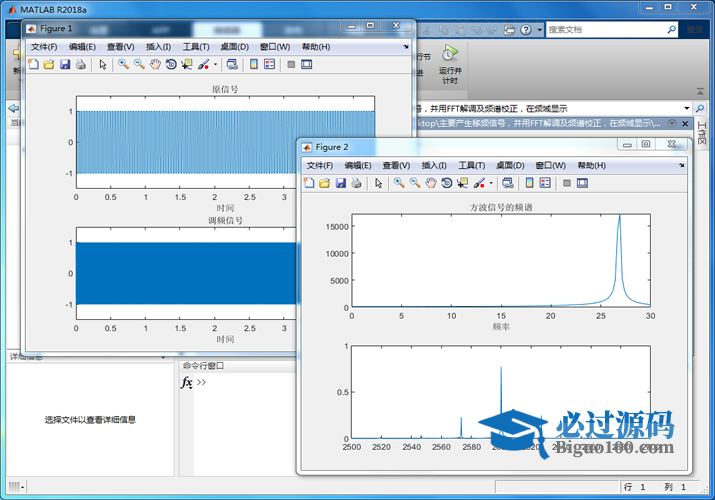
Task: Open 插入(I) menu in Figure 1
Action: click(x=158, y=47)
